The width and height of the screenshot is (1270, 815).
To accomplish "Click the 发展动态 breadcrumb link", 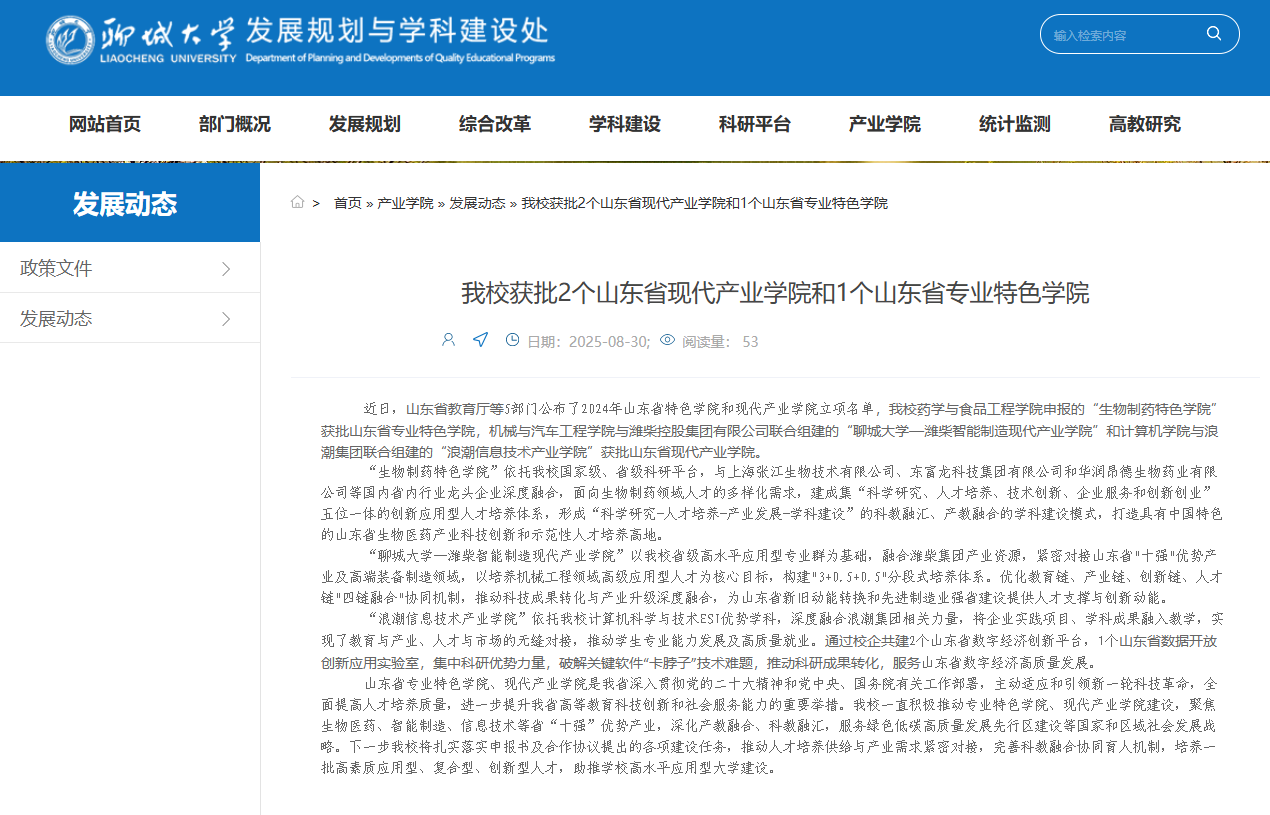I will 477,203.
